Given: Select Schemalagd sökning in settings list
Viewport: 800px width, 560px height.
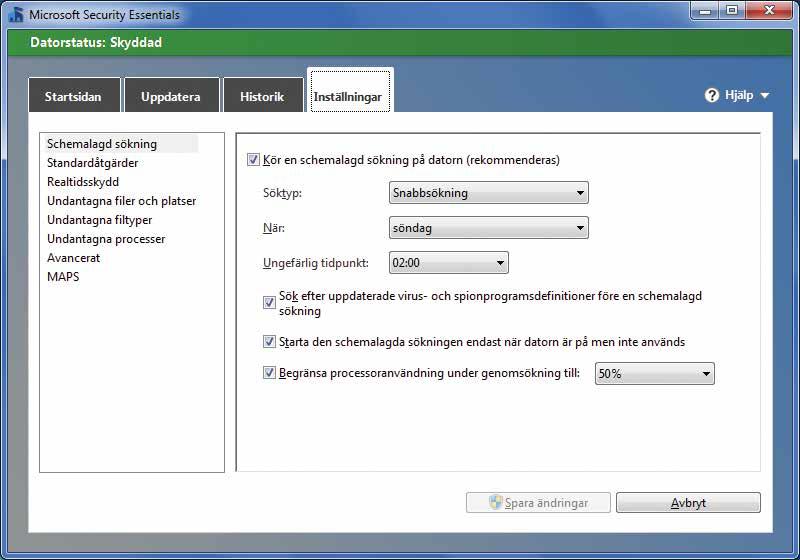Looking at the screenshot, I should pos(120,144).
